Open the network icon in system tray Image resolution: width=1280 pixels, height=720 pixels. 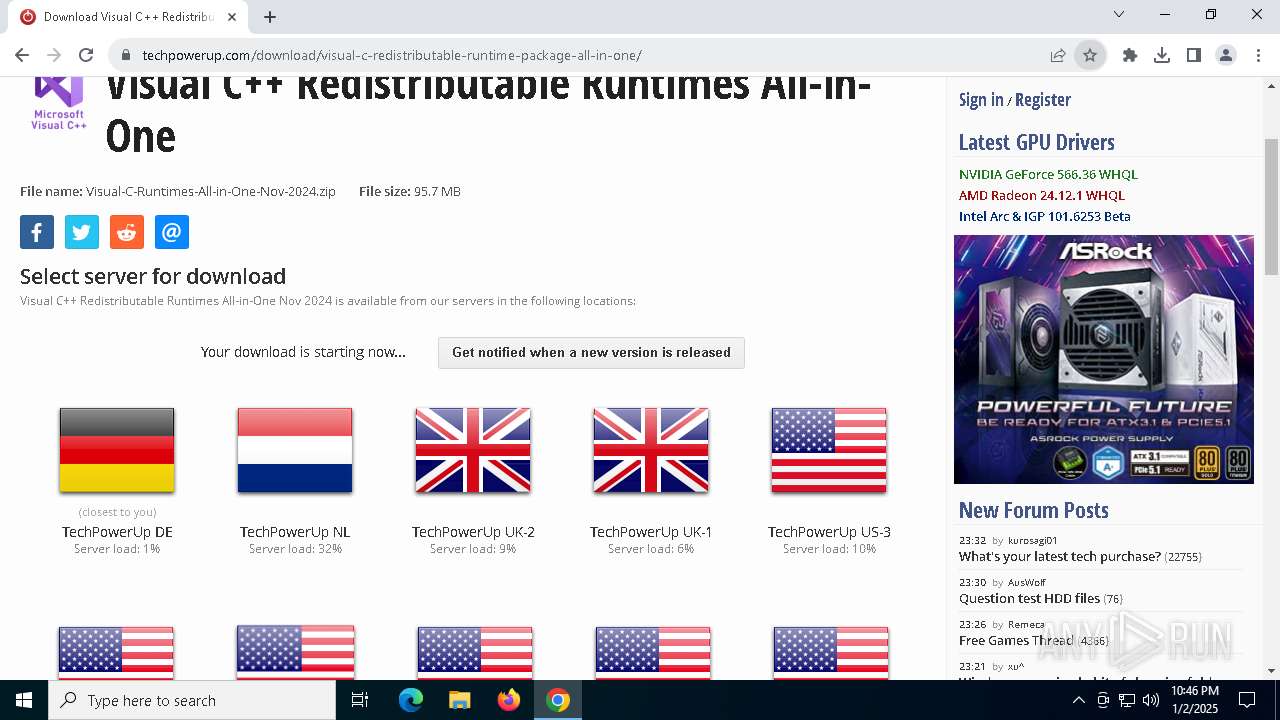click(x=1127, y=700)
